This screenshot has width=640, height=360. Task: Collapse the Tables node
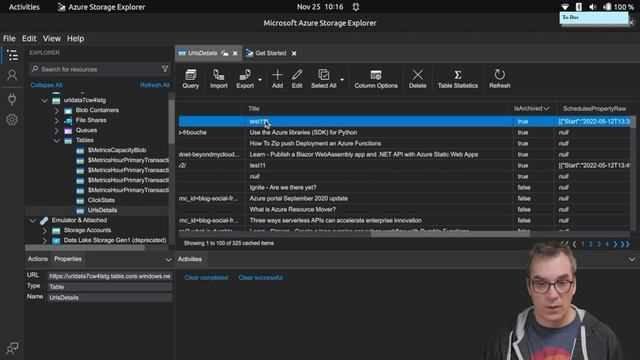point(57,140)
